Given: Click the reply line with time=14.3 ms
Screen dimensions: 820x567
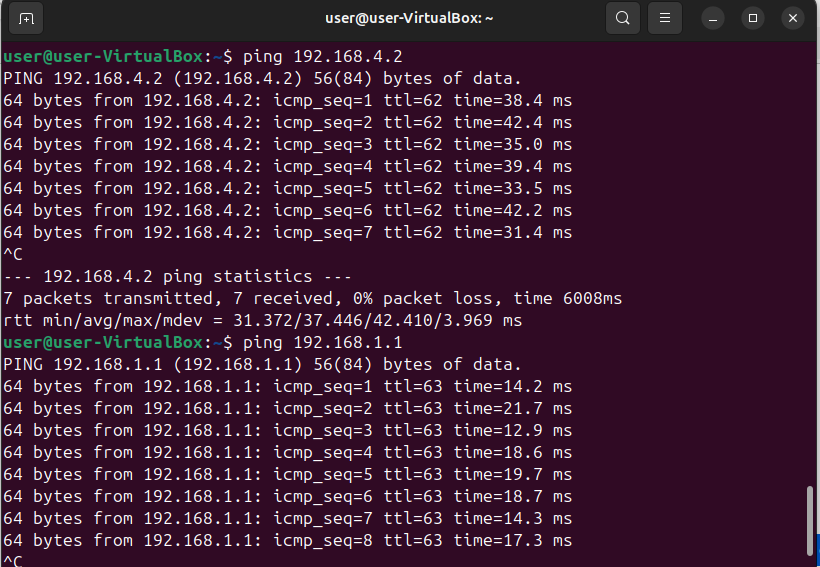Looking at the screenshot, I should (288, 518).
